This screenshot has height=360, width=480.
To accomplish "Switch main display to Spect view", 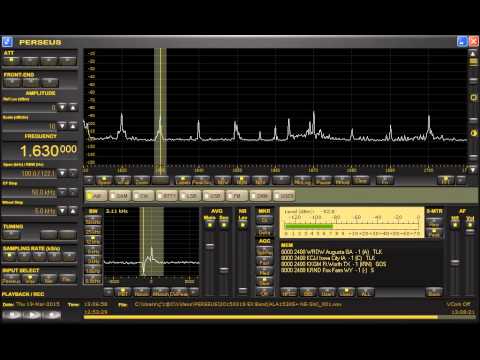I will pos(104,180).
